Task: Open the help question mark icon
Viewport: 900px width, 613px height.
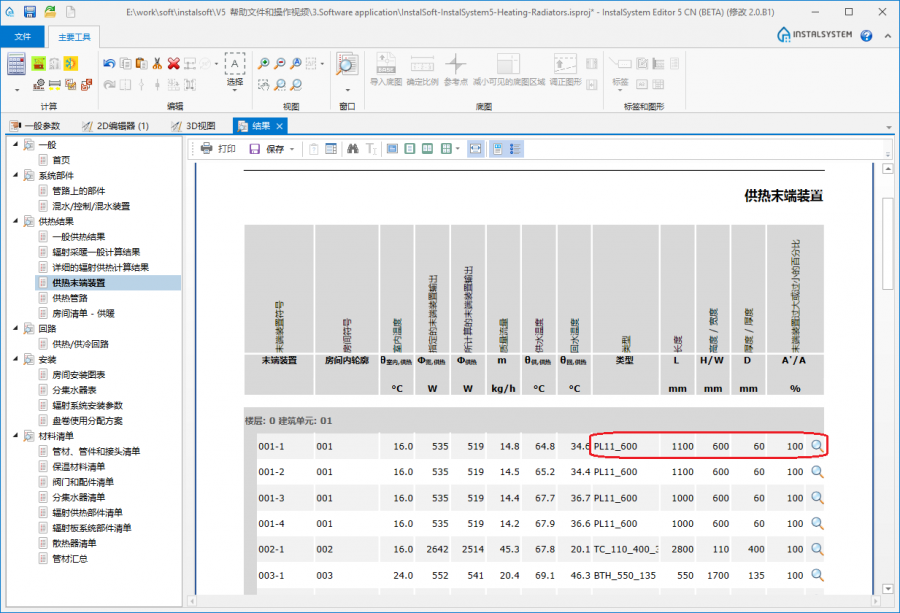Action: (x=866, y=36)
